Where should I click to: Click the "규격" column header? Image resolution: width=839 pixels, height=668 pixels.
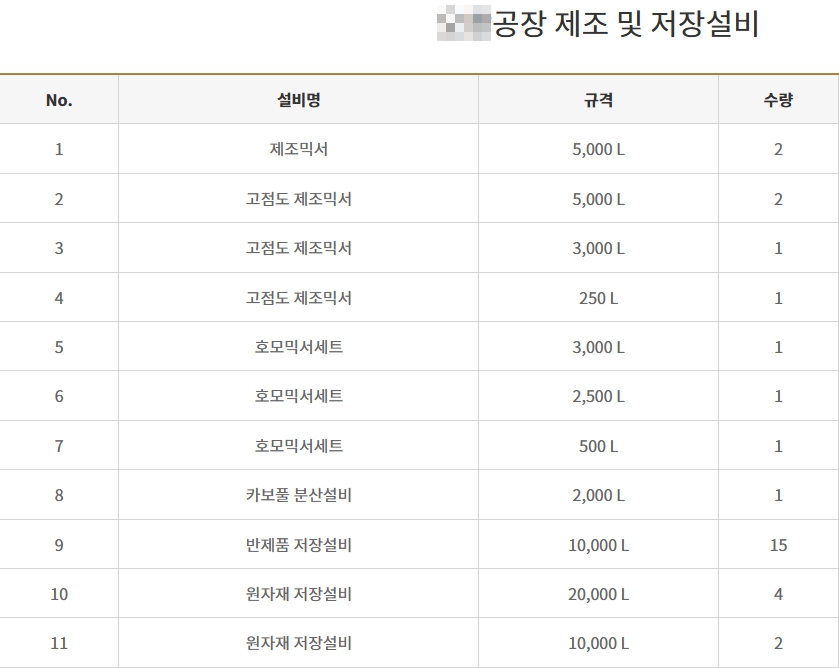coord(598,100)
